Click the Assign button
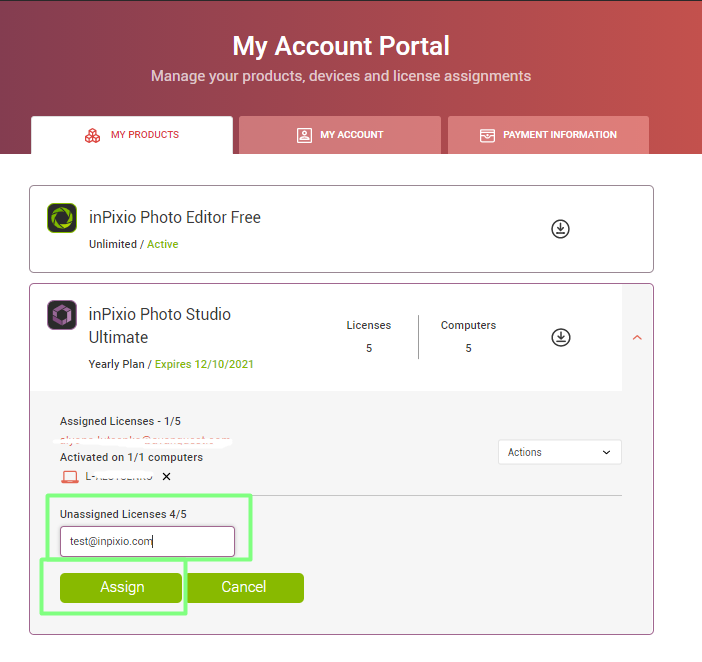 pyautogui.click(x=121, y=587)
